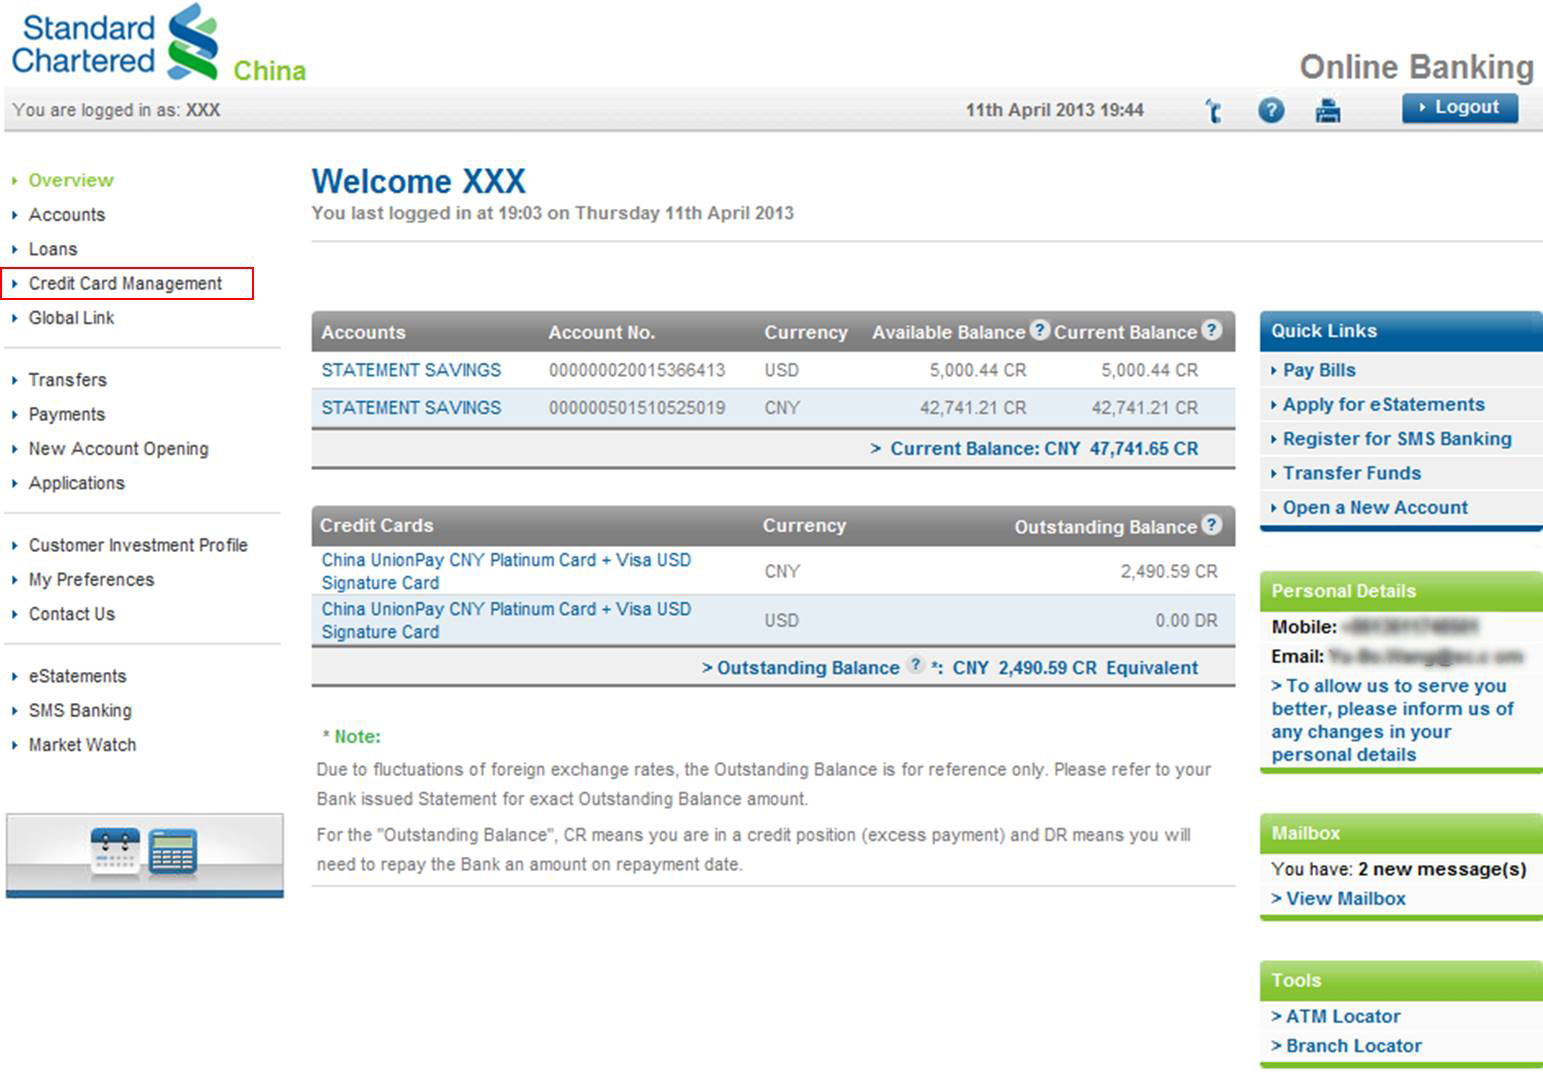Open Global Link in the left menu
The height and width of the screenshot is (1075, 1543).
click(71, 318)
